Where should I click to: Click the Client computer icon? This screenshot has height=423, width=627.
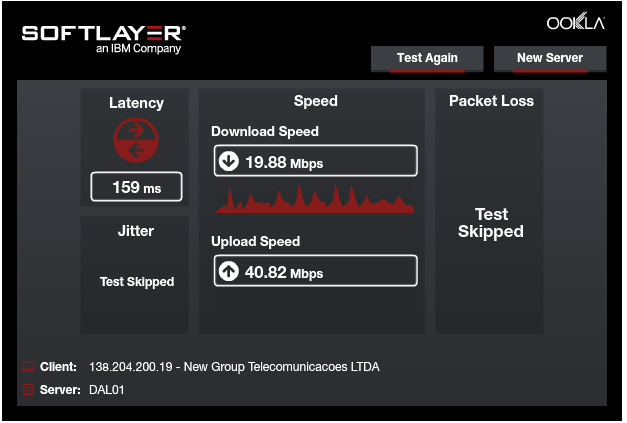point(27,367)
